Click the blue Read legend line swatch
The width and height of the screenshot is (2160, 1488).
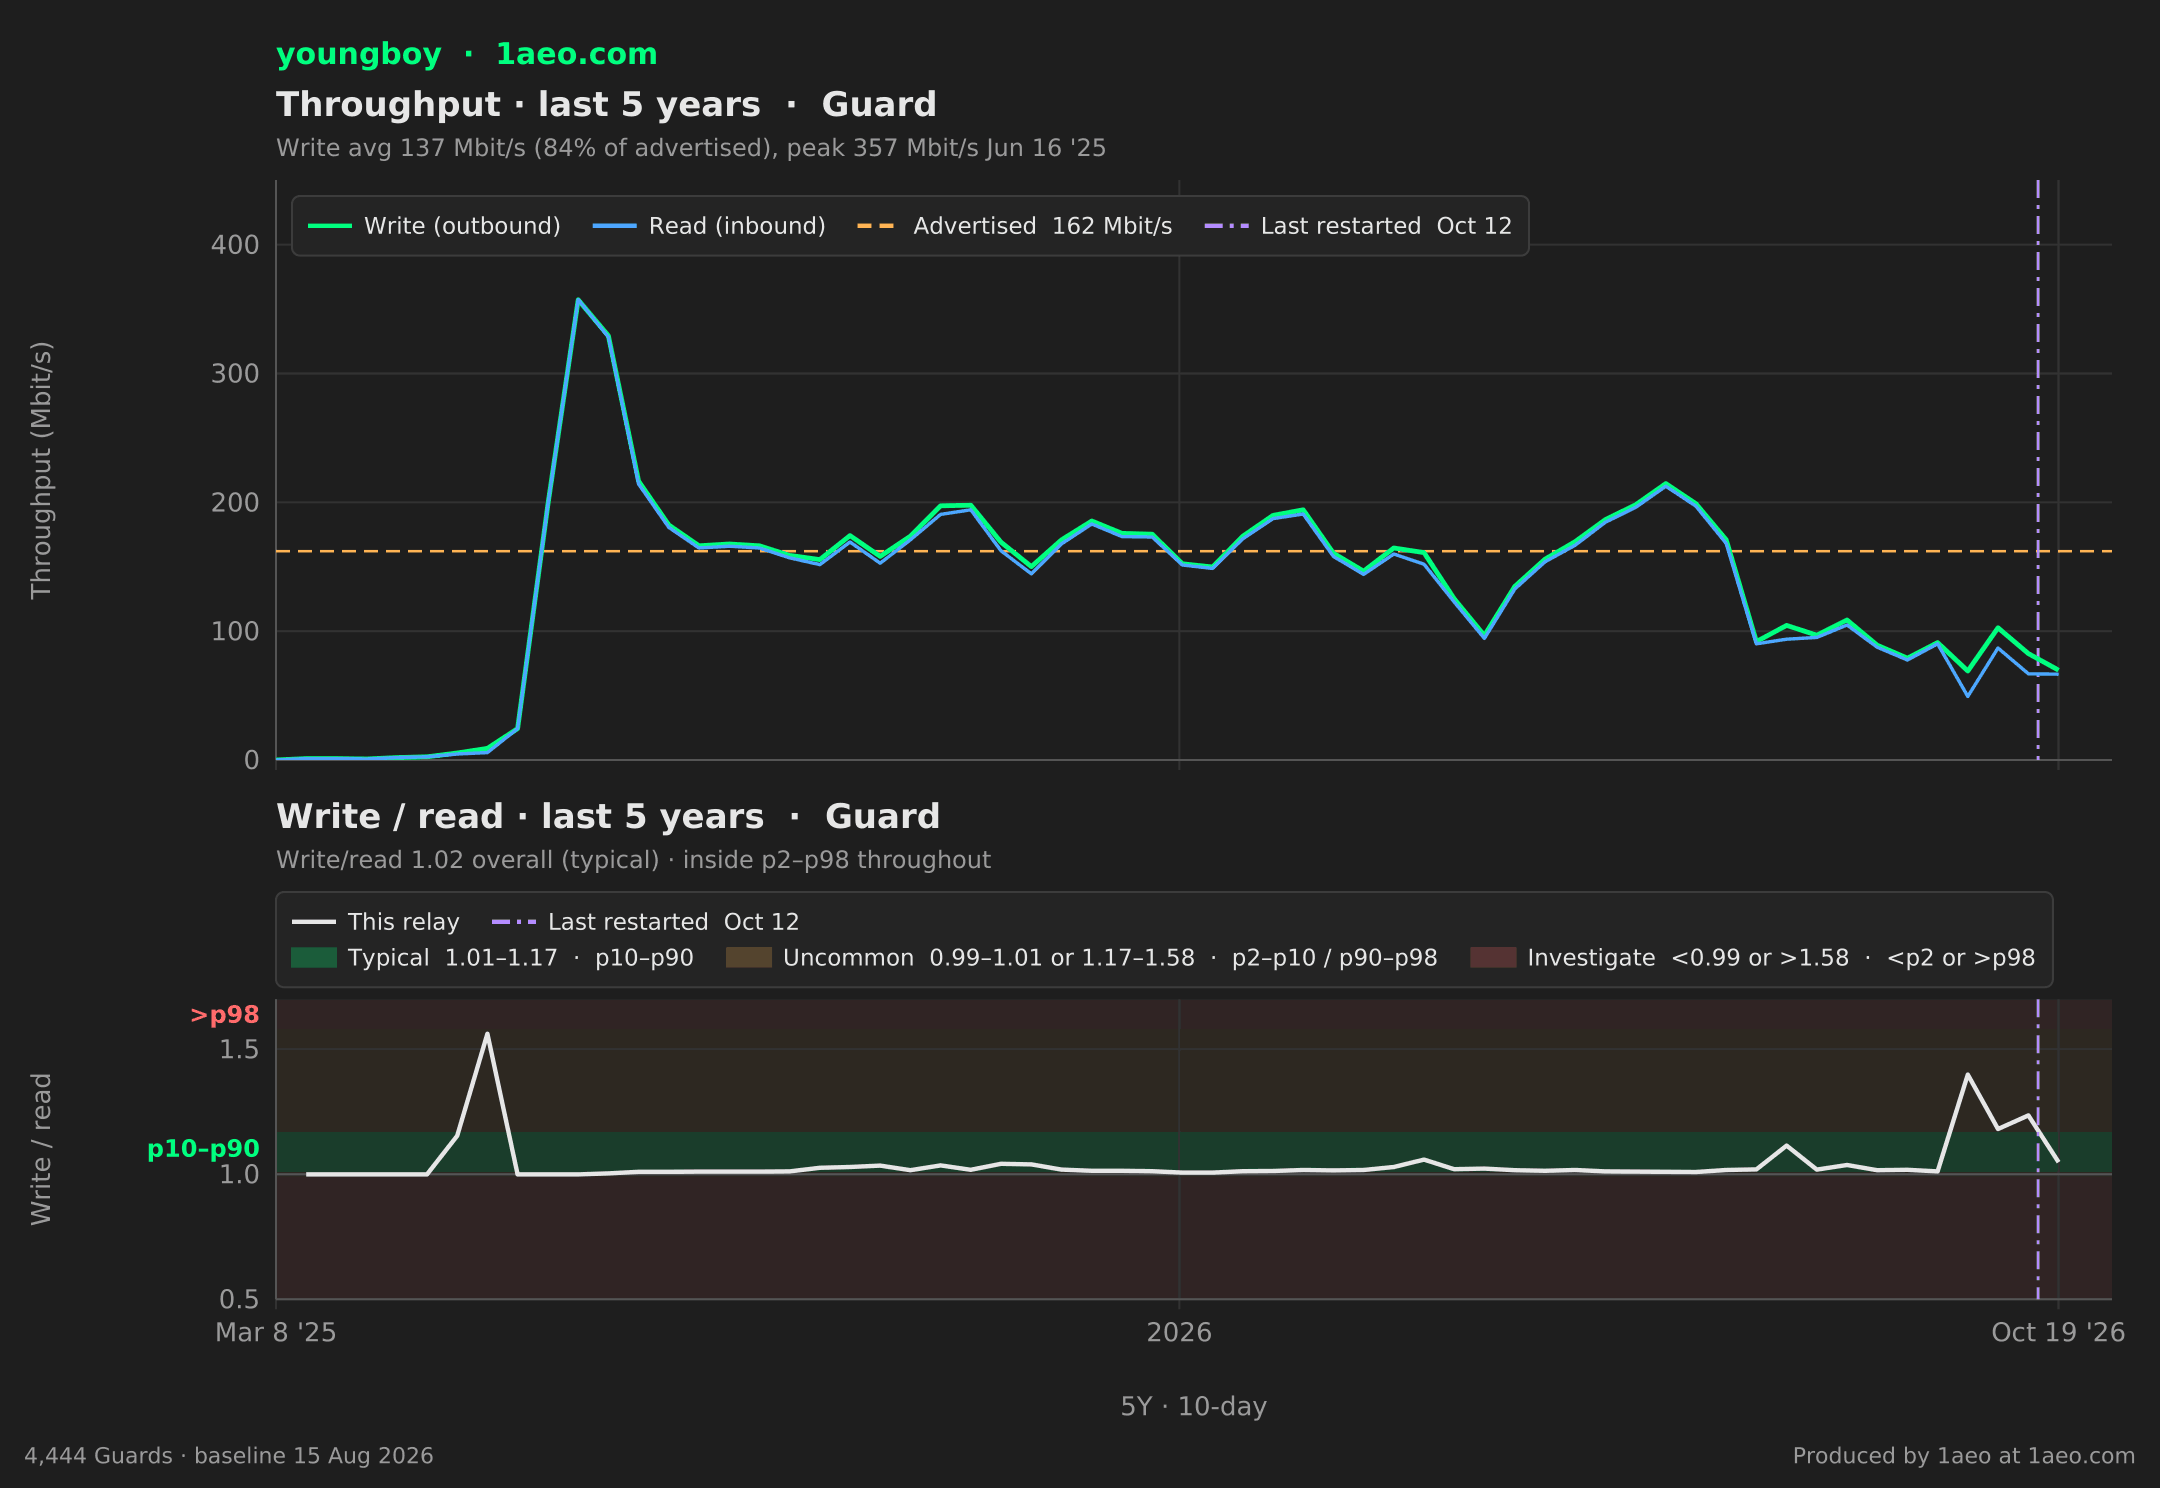(x=614, y=226)
